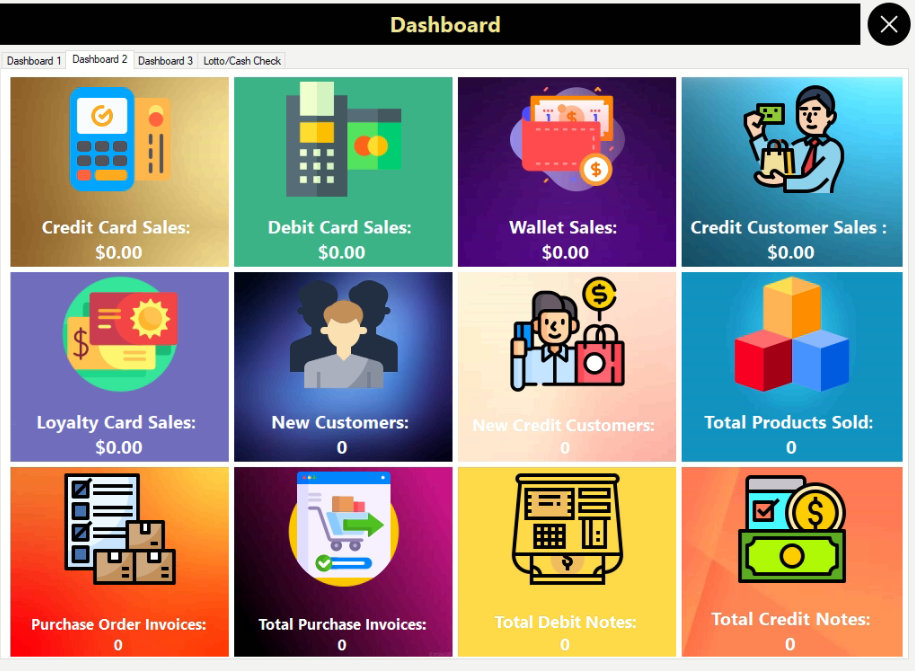Select the Total Debit Notes ATM icon
Screen dimensions: 915x671
567,529
